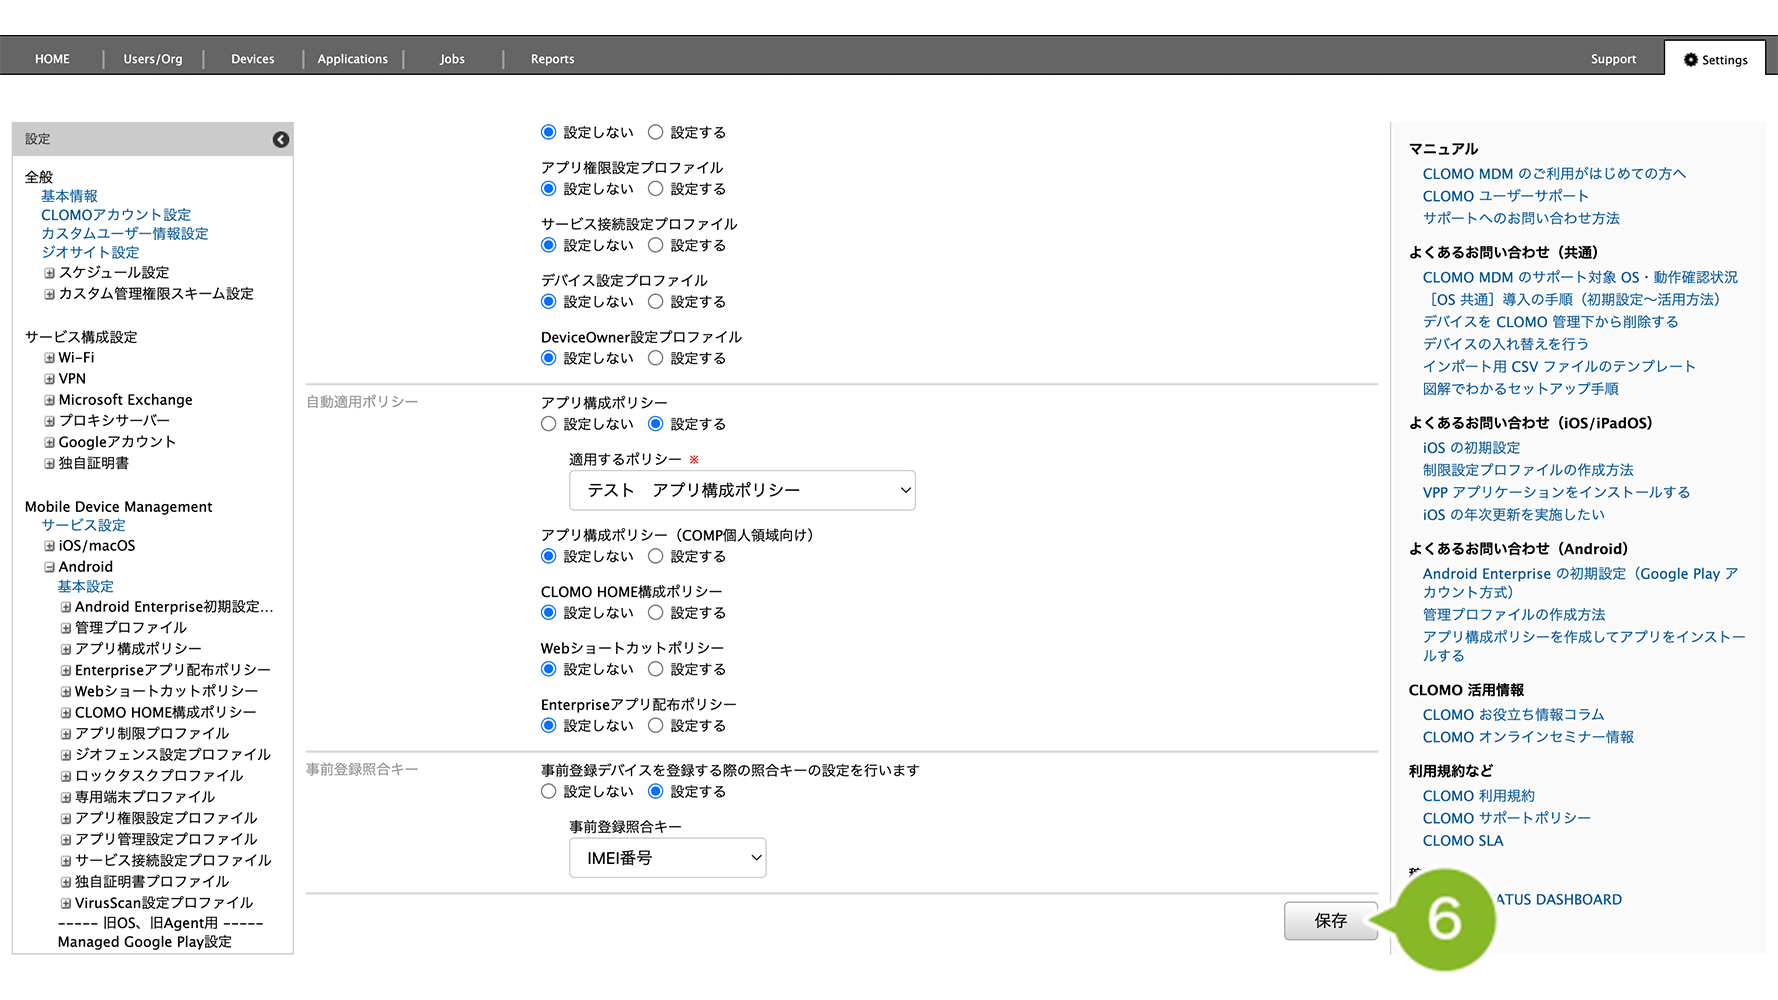Open the 適用するポリシー dropdown

point(742,491)
